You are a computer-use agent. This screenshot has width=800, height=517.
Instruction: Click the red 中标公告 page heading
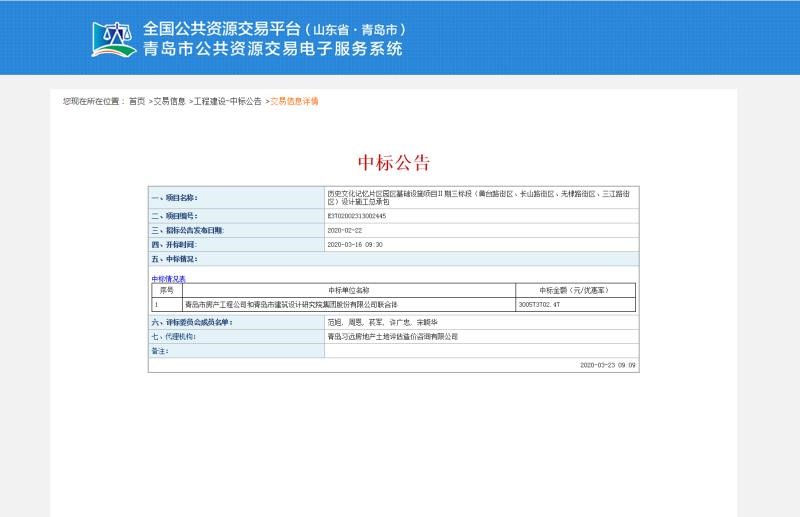[x=393, y=163]
